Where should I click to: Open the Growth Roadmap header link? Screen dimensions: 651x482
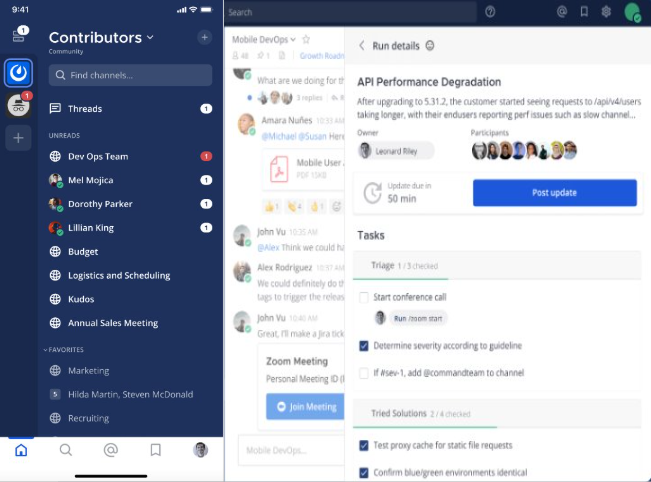322,56
